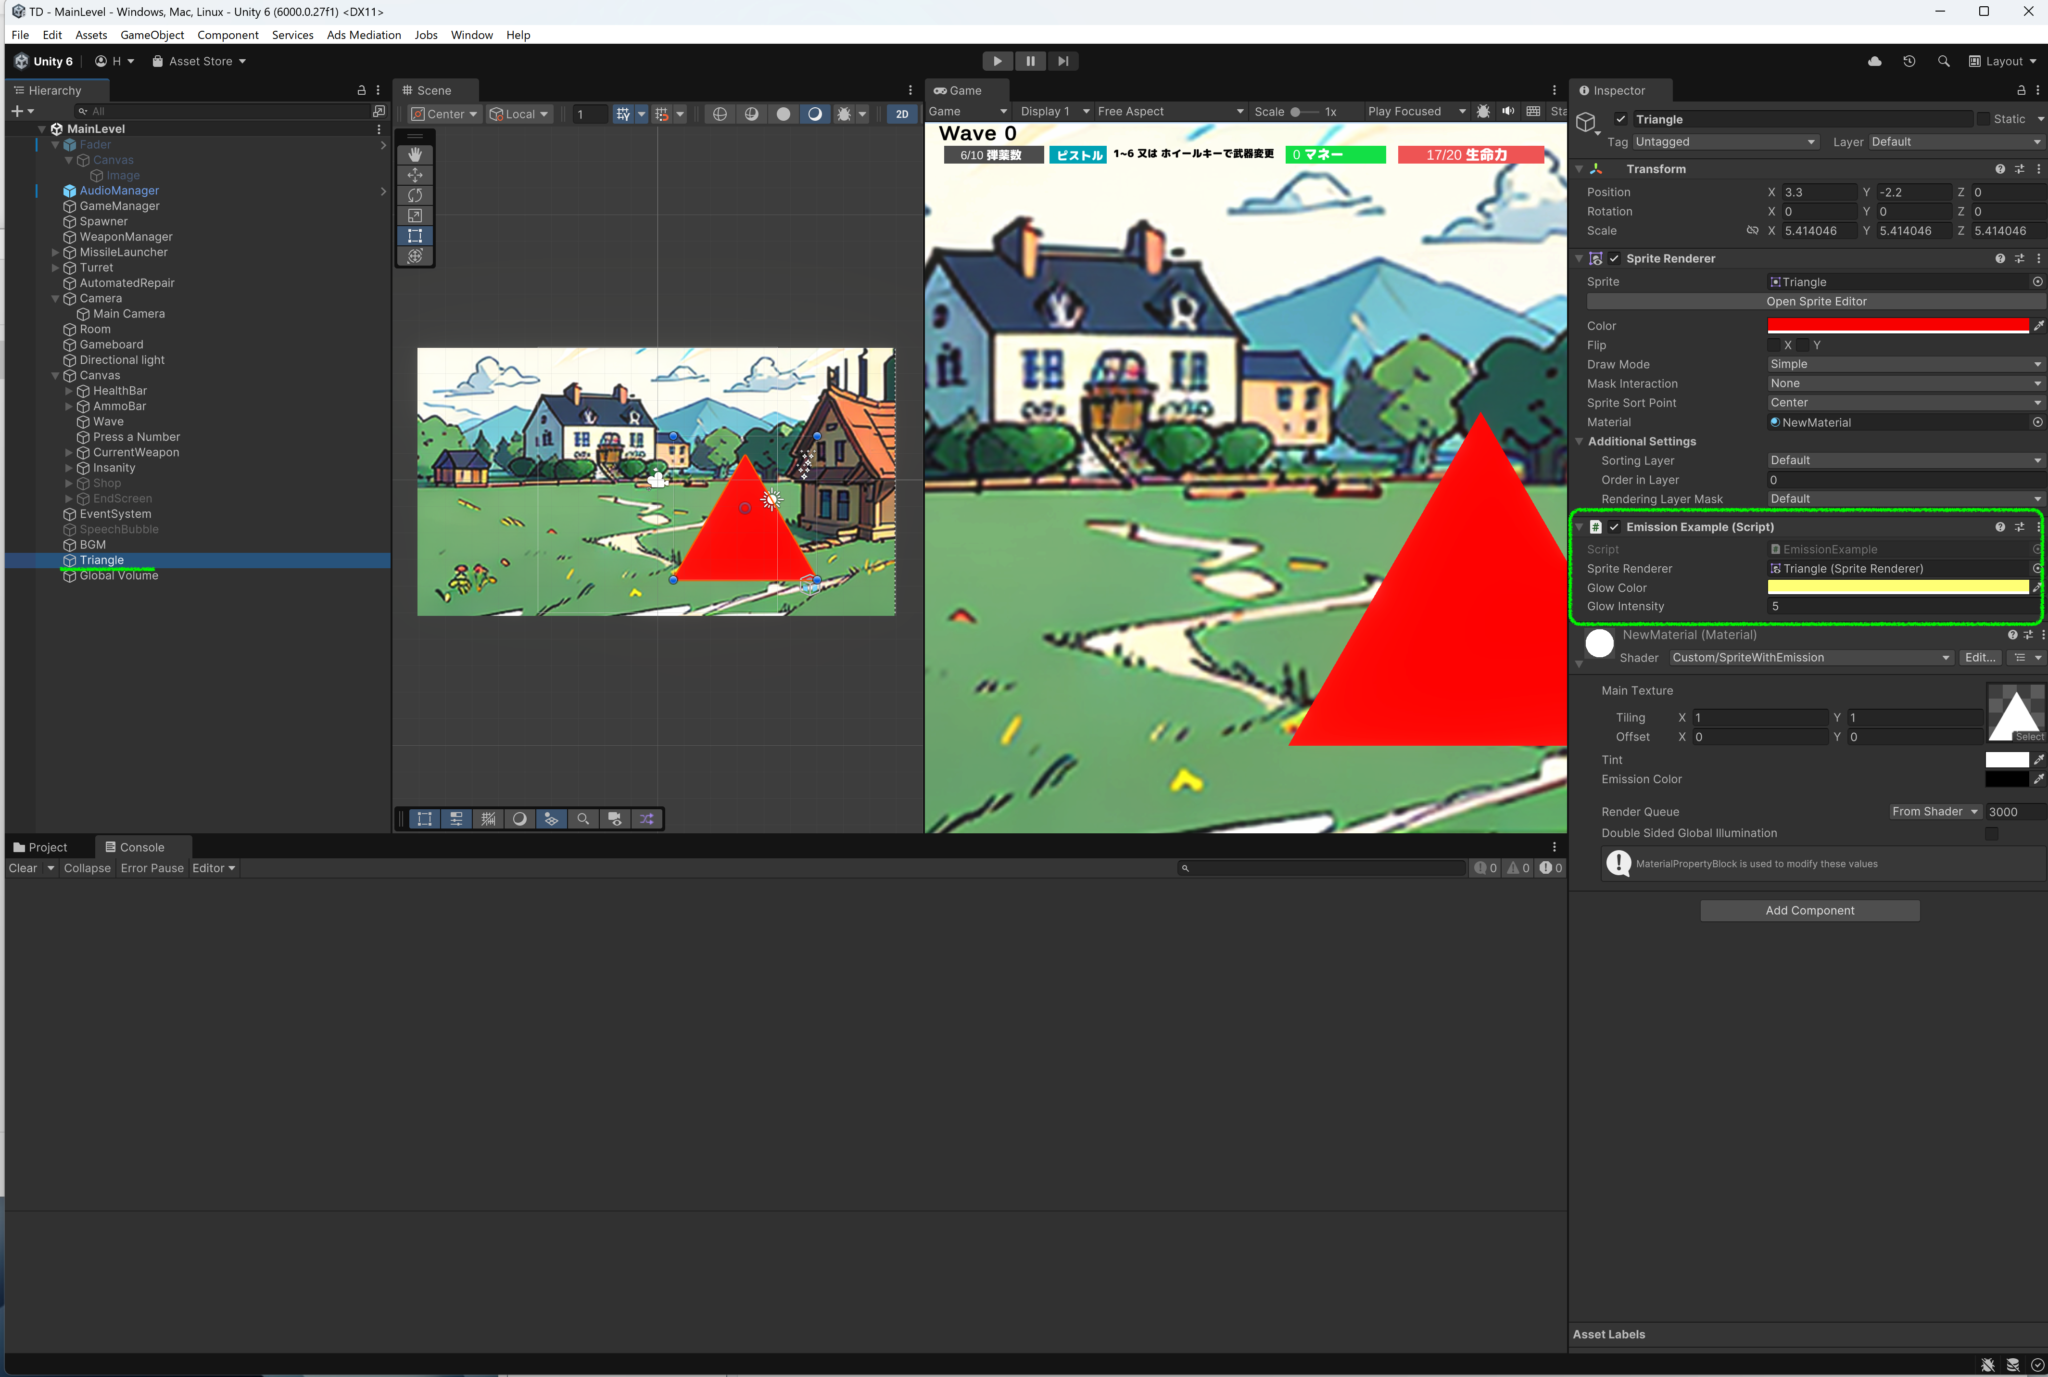Viewport: 2048px width, 1377px height.
Task: Click the Unity cloud services icon
Action: pos(1873,61)
